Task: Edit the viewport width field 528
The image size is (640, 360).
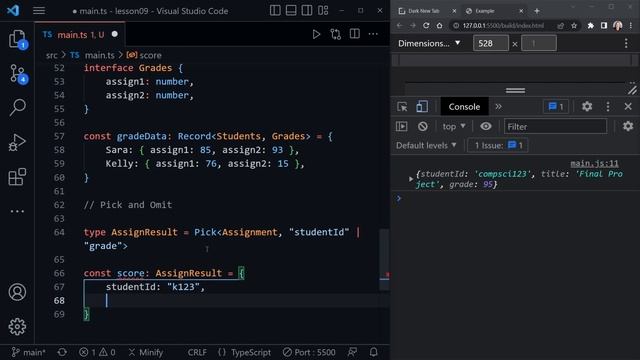Action: tap(491, 43)
